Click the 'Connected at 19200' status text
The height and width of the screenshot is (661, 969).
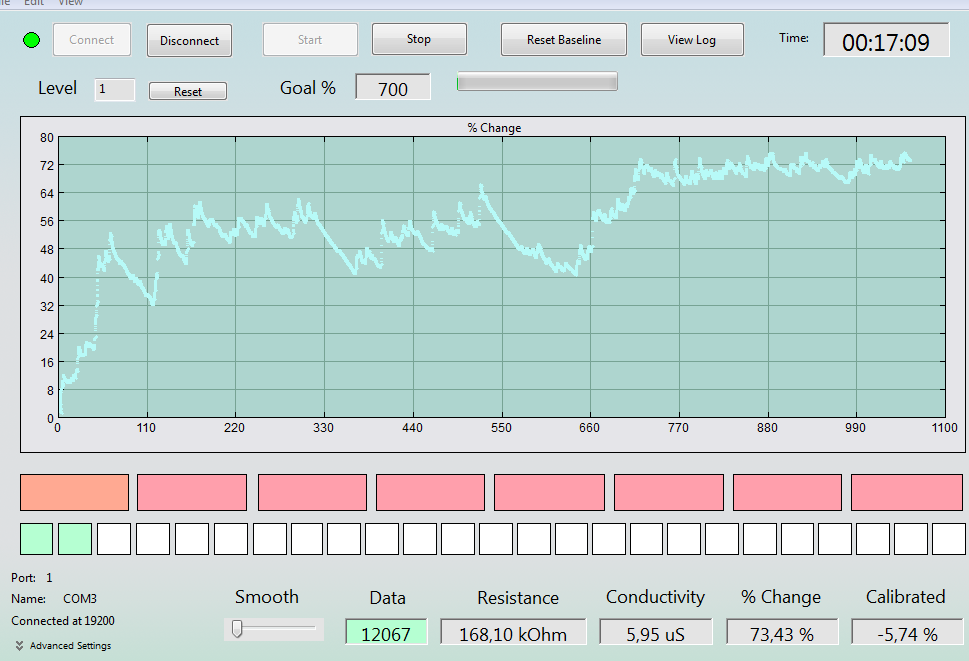63,621
